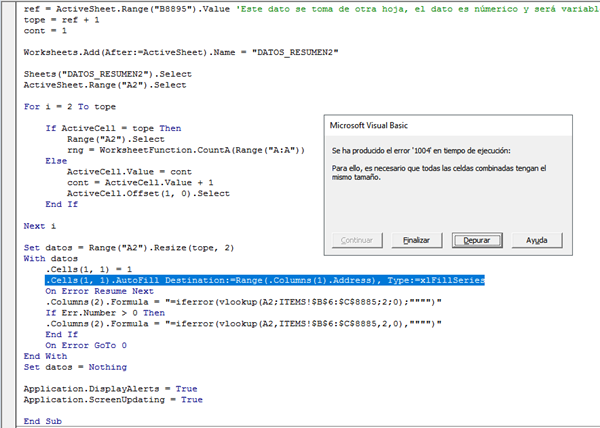Click the 'ref = ActiveSheet.Range("B8895").Value' code
Image resolution: width=600 pixels, height=428 pixels.
click(127, 9)
